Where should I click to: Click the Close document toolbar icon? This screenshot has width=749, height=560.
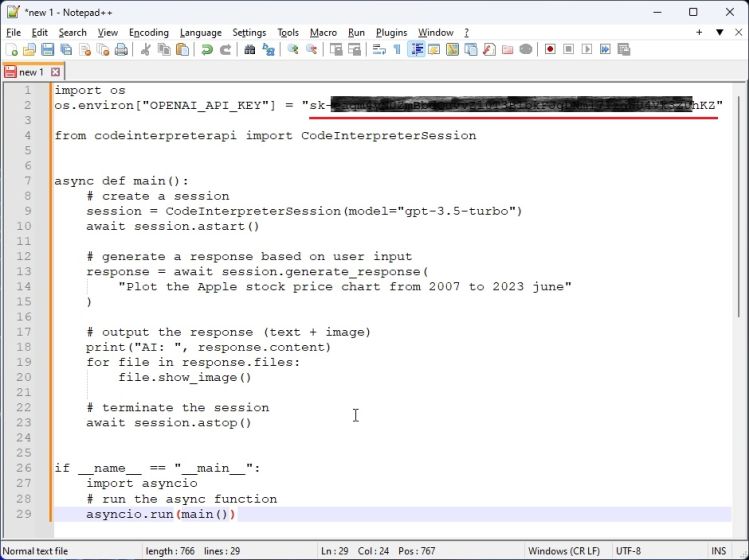(x=85, y=50)
